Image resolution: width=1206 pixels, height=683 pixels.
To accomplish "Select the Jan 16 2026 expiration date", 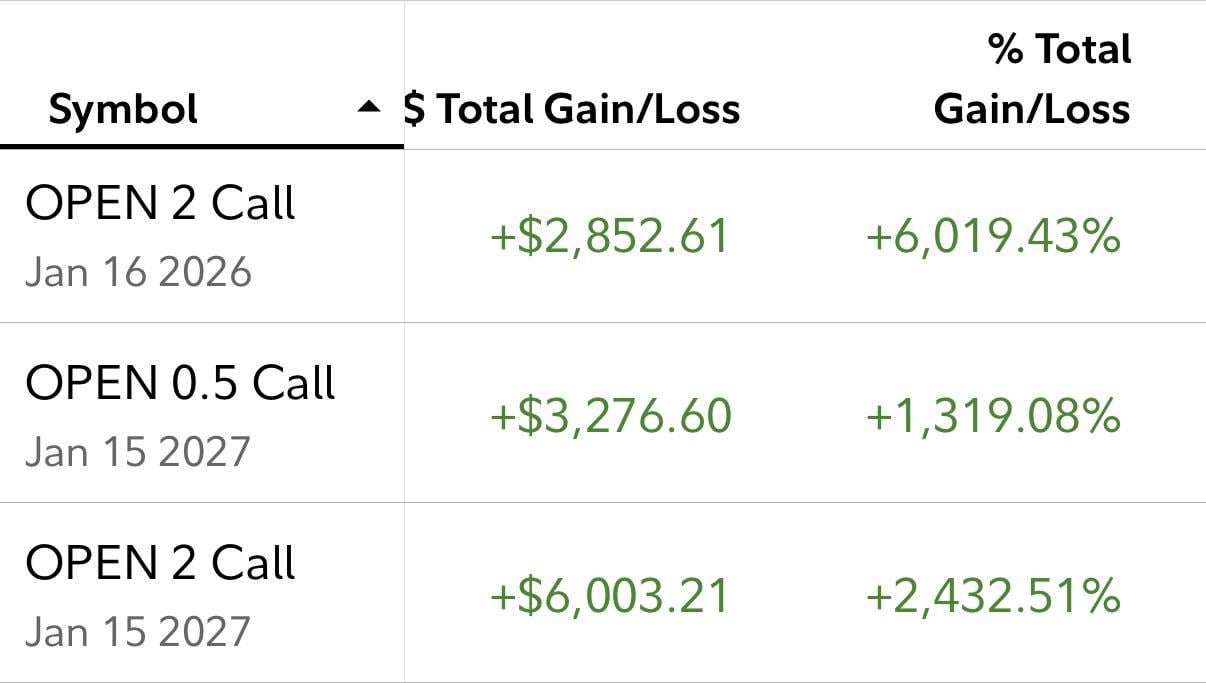I will click(138, 272).
